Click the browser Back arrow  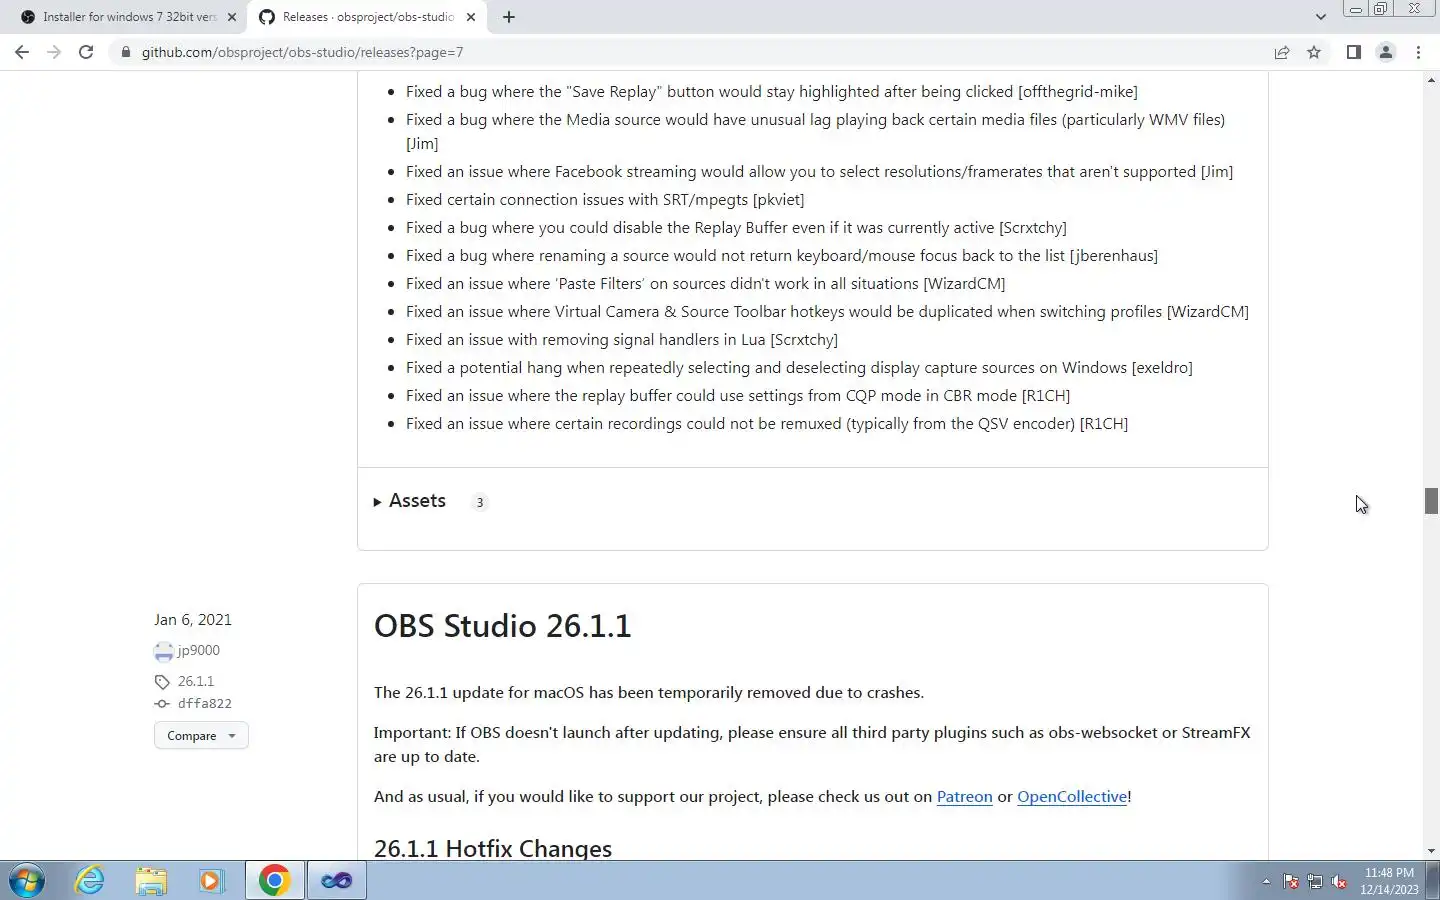pyautogui.click(x=22, y=52)
